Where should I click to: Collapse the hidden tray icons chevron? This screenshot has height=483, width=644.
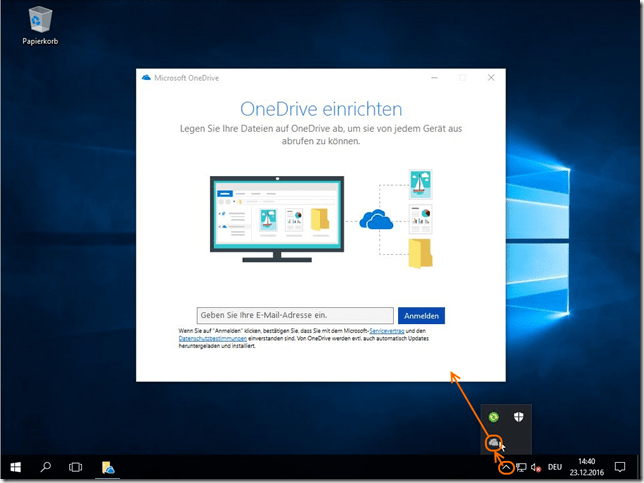click(506, 467)
